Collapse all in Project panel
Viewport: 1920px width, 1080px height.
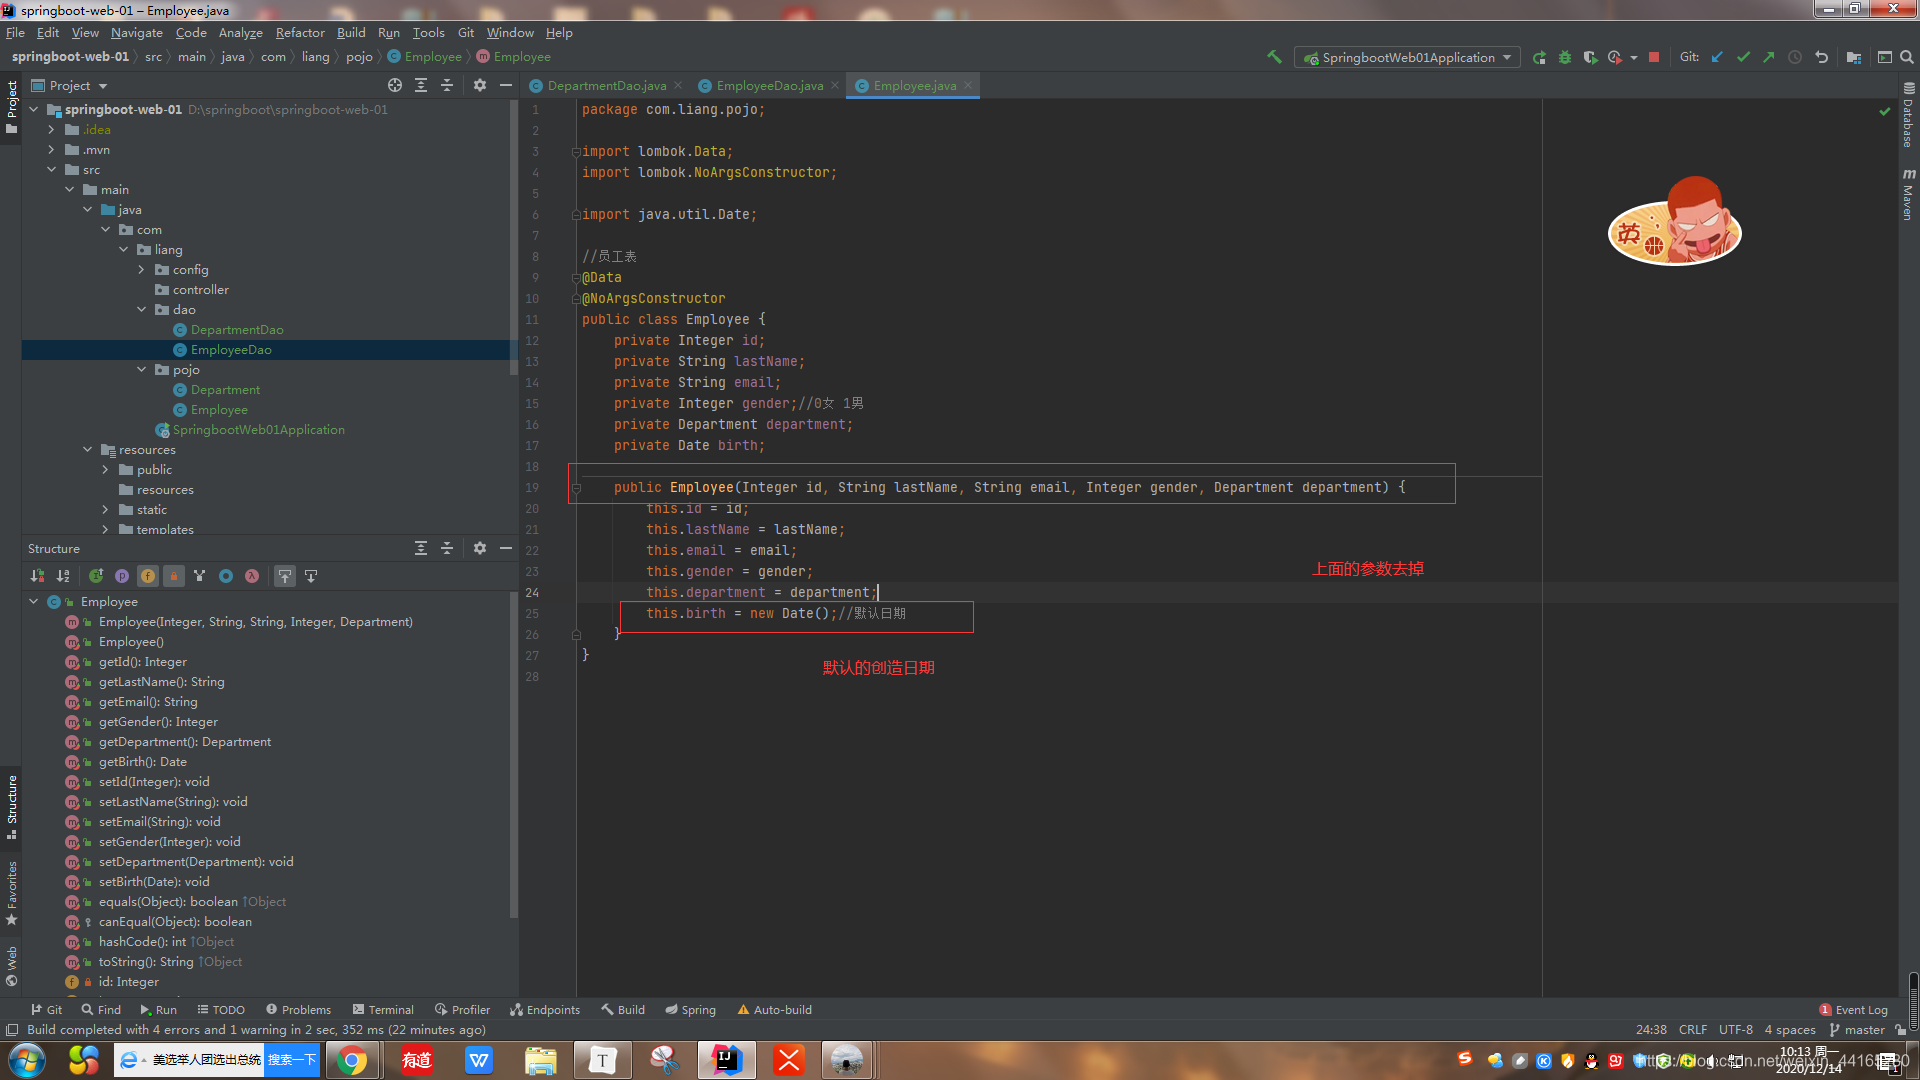447,85
